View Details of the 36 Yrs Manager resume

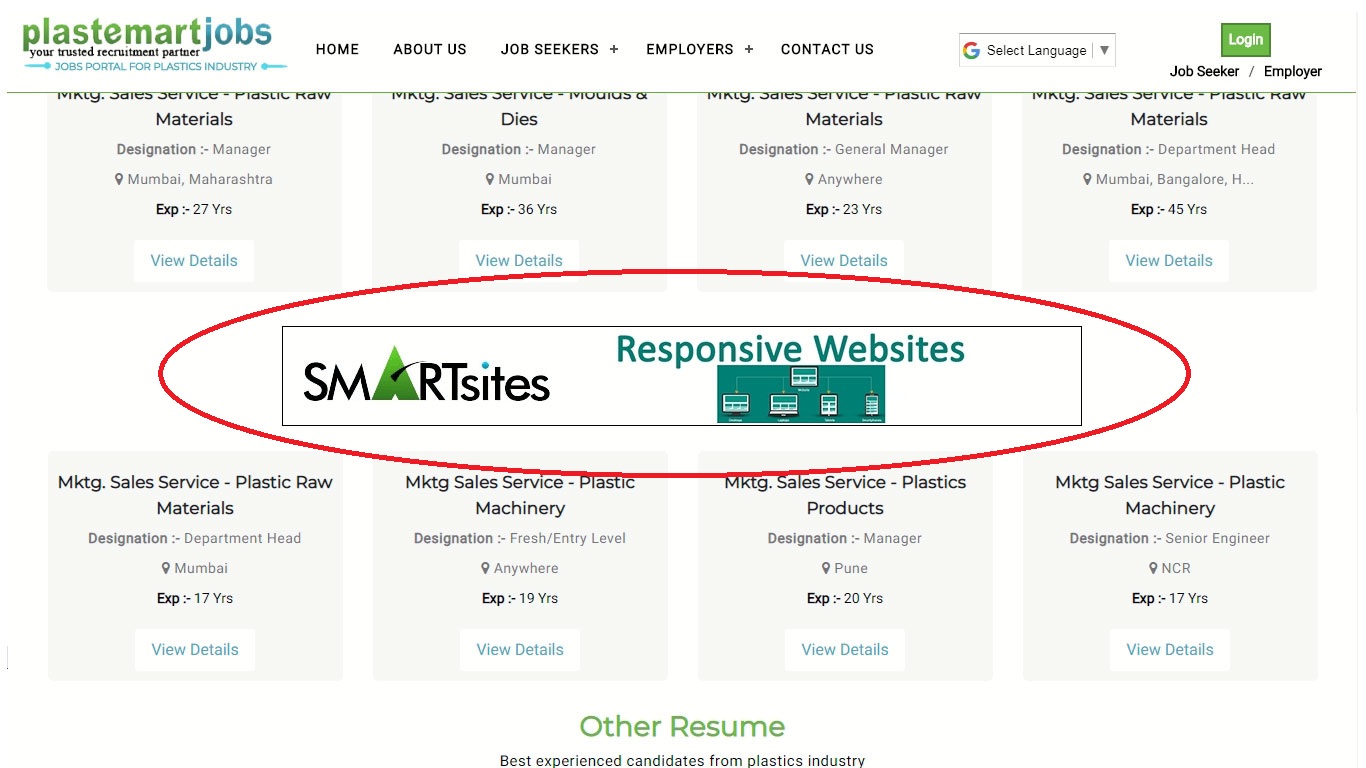[519, 261]
